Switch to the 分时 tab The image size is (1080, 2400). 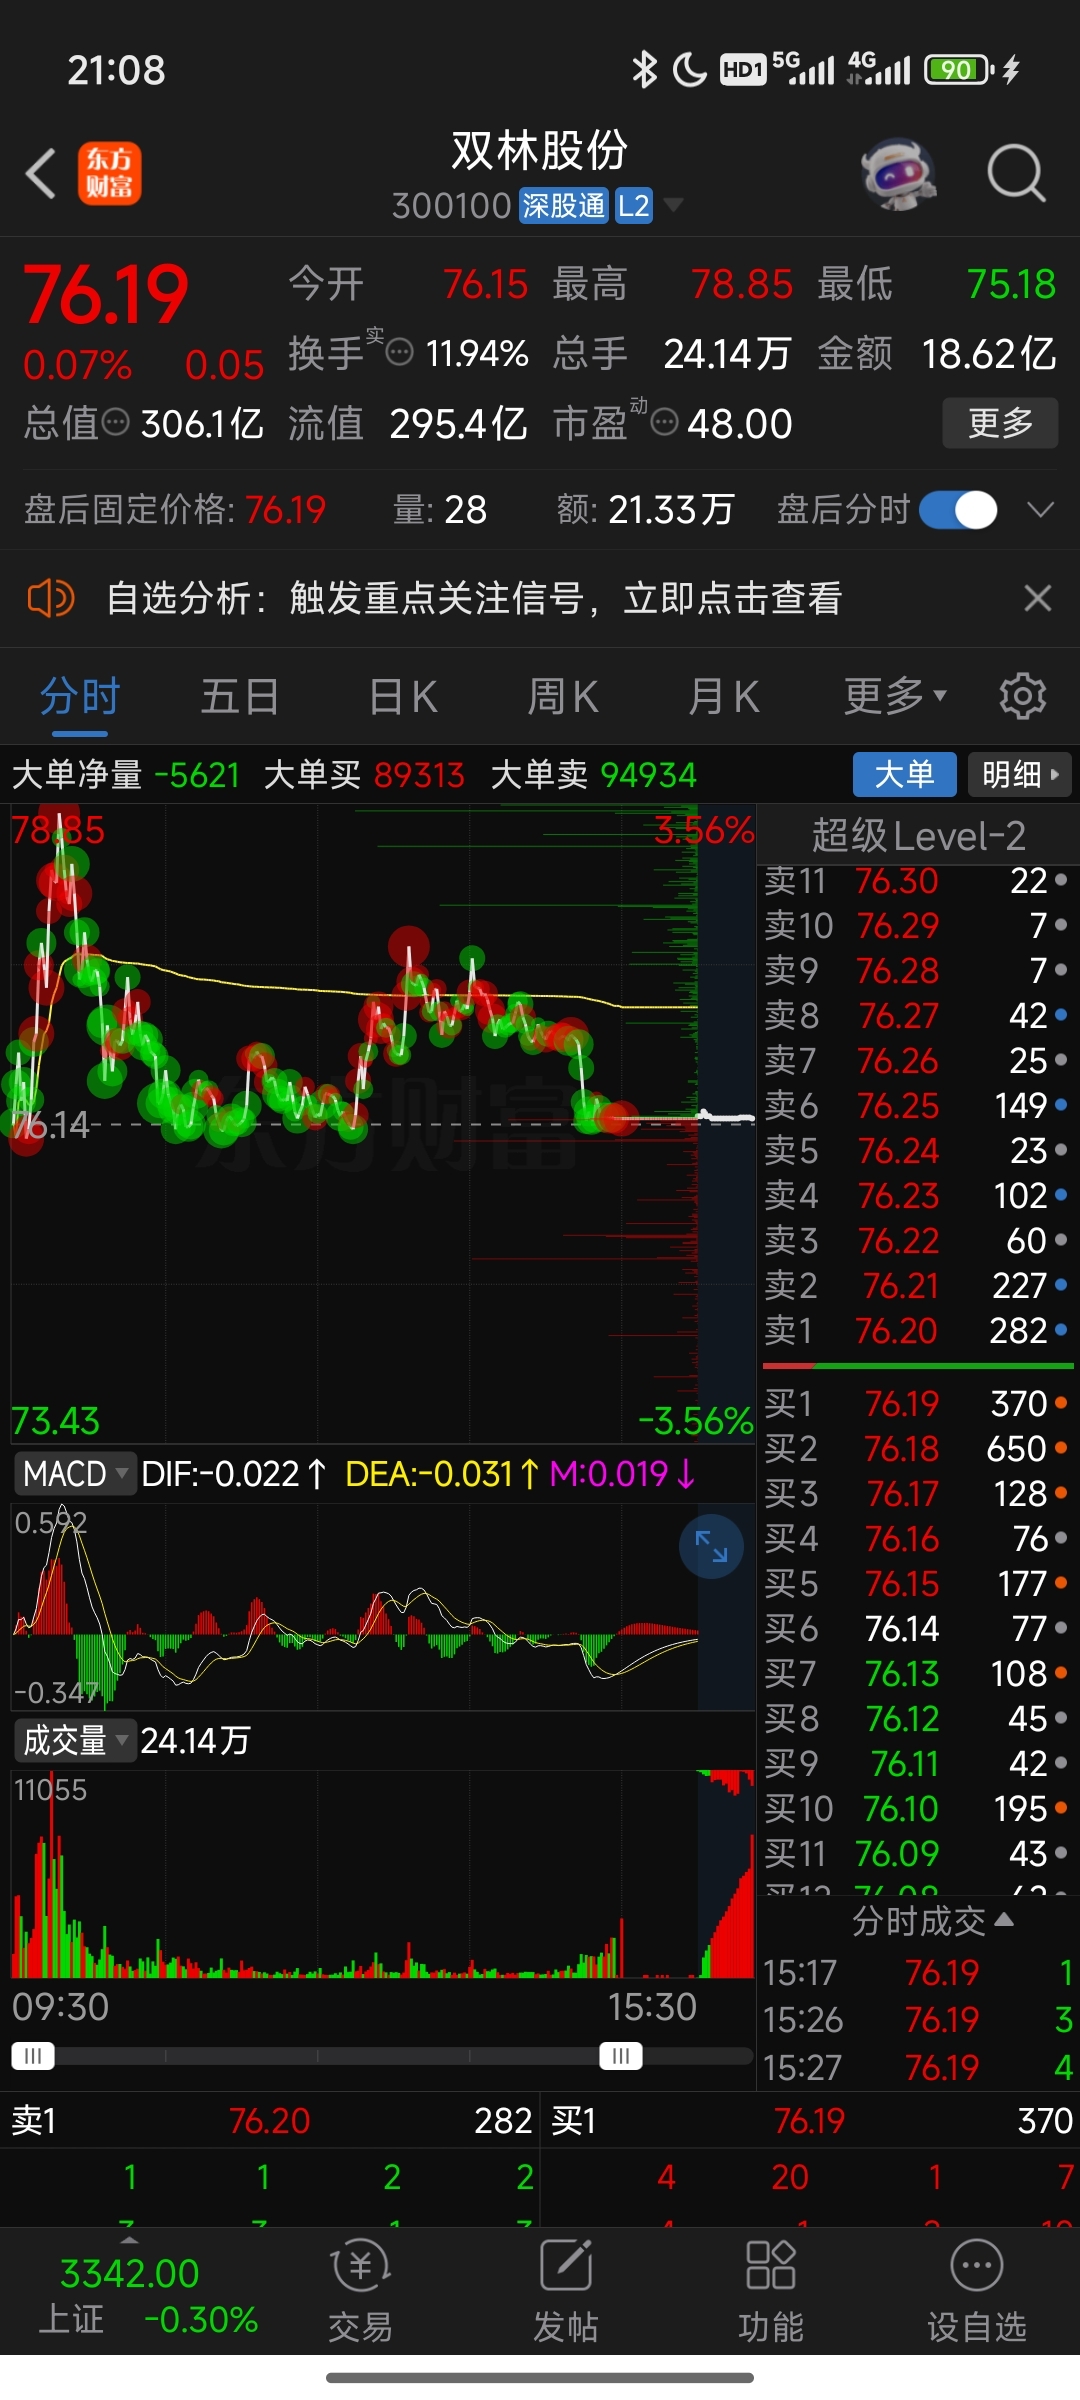80,696
